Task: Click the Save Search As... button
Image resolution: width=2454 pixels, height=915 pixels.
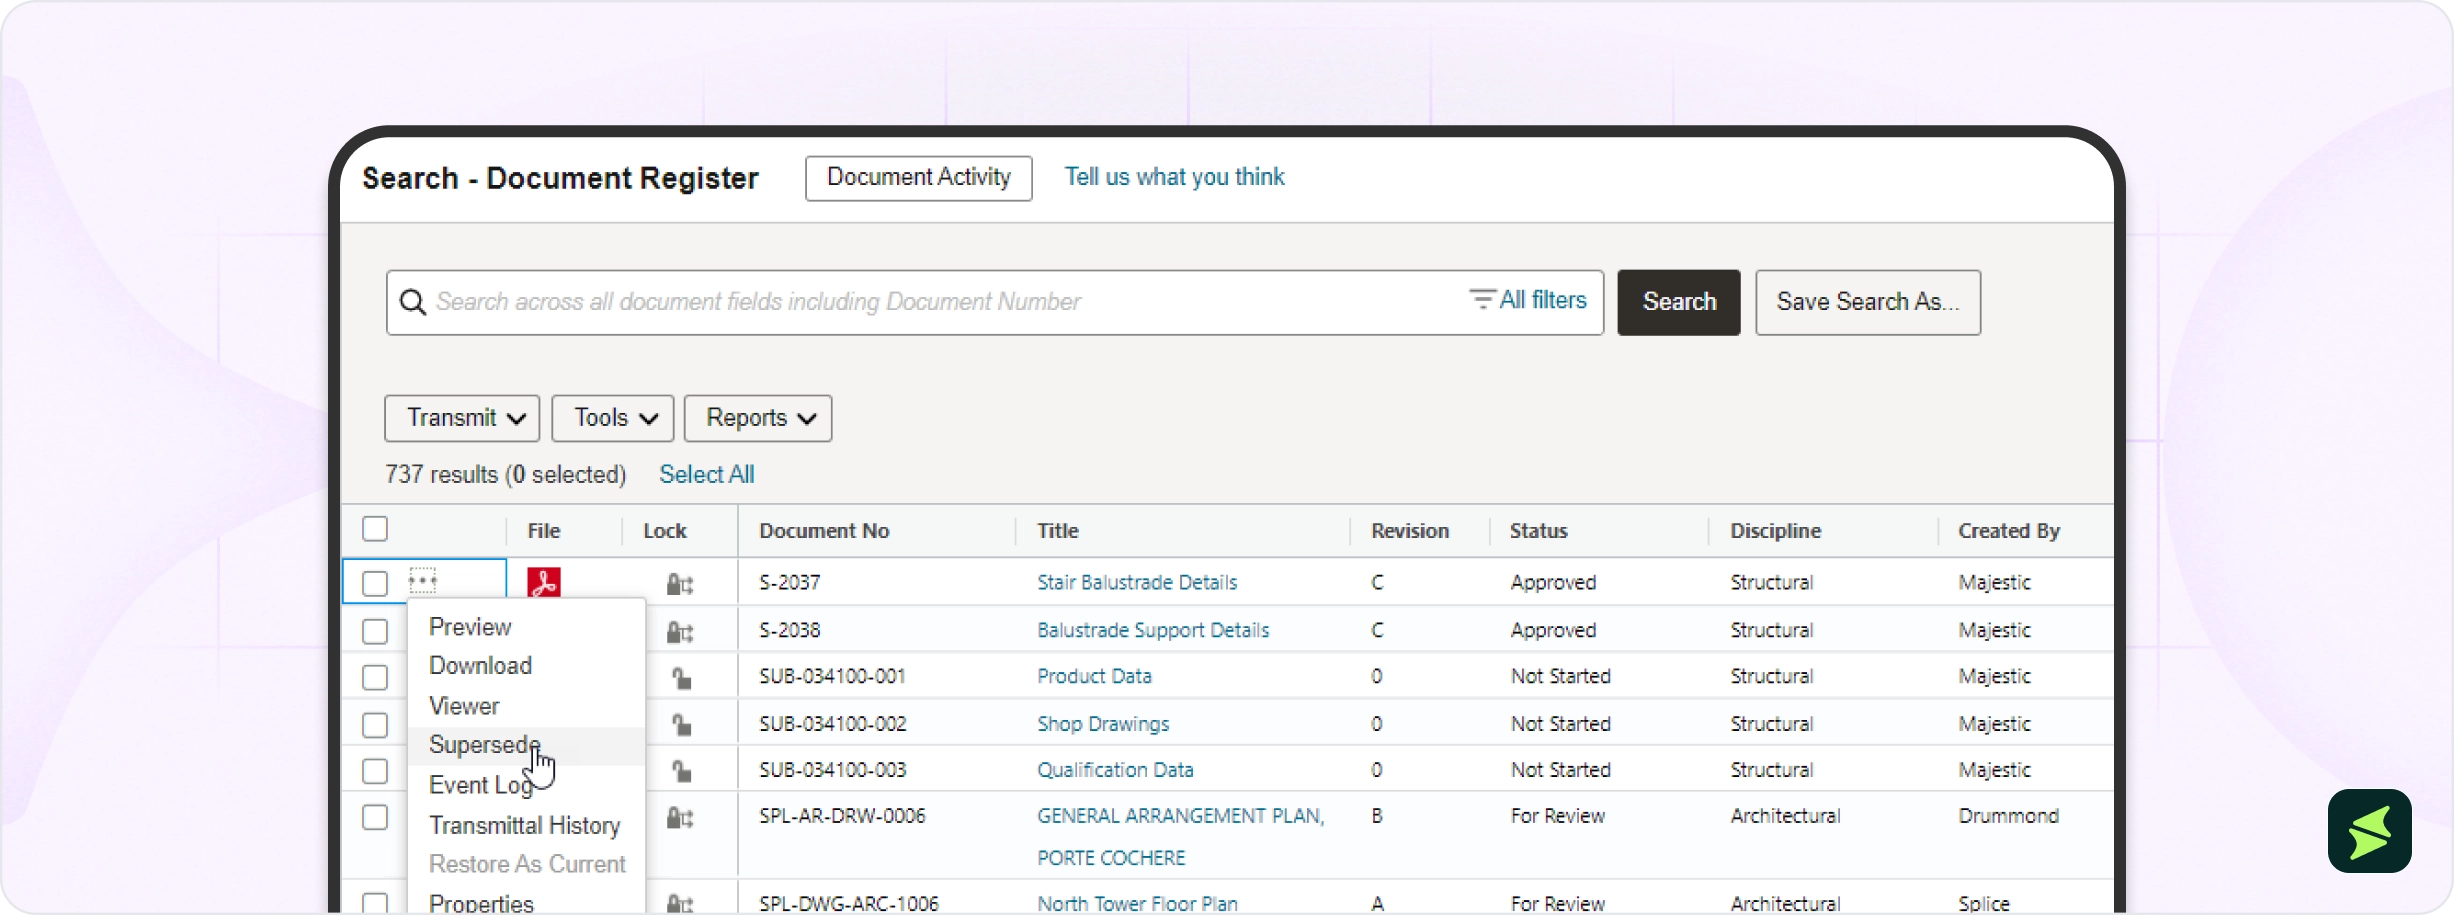Action: coord(1868,302)
